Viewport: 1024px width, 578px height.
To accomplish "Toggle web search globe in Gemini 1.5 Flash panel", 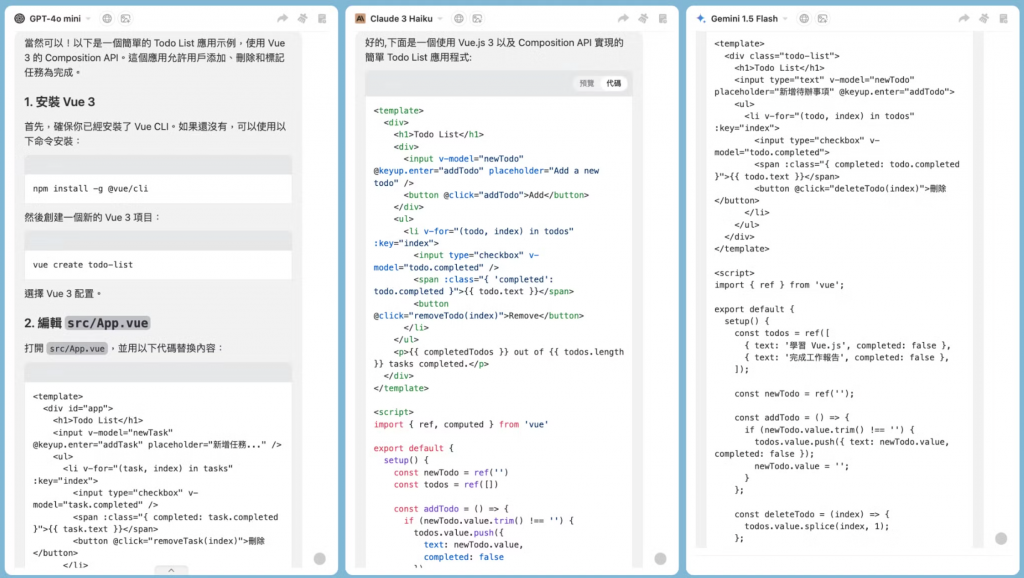I will click(x=804, y=18).
